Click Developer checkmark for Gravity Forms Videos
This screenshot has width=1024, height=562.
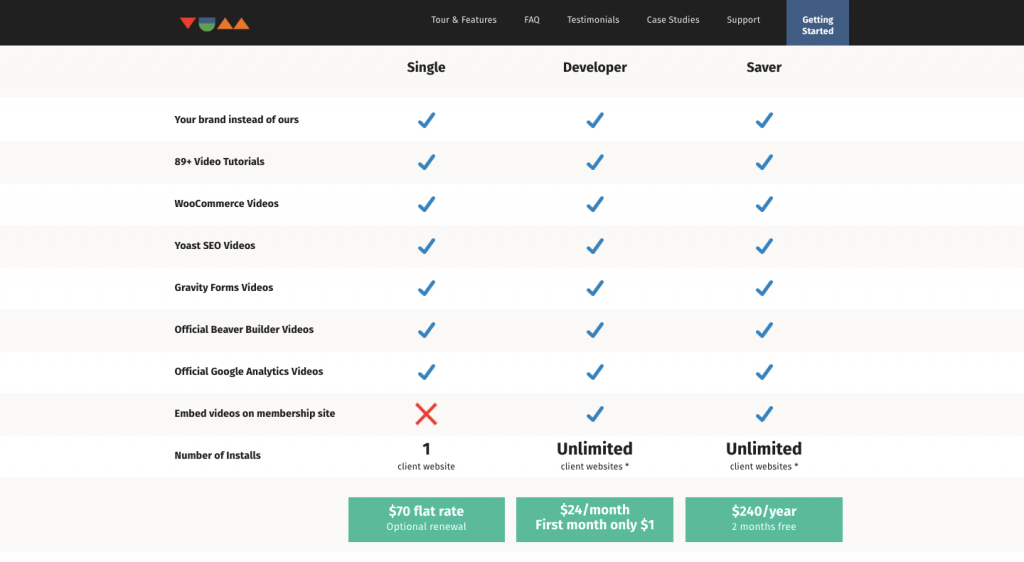click(x=595, y=288)
